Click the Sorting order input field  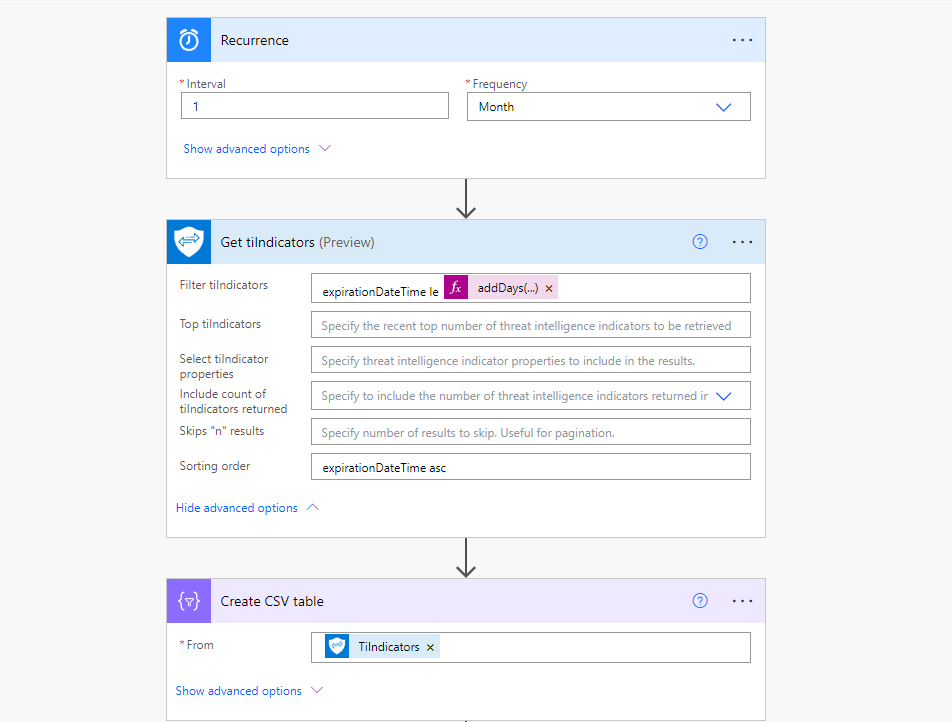point(530,467)
